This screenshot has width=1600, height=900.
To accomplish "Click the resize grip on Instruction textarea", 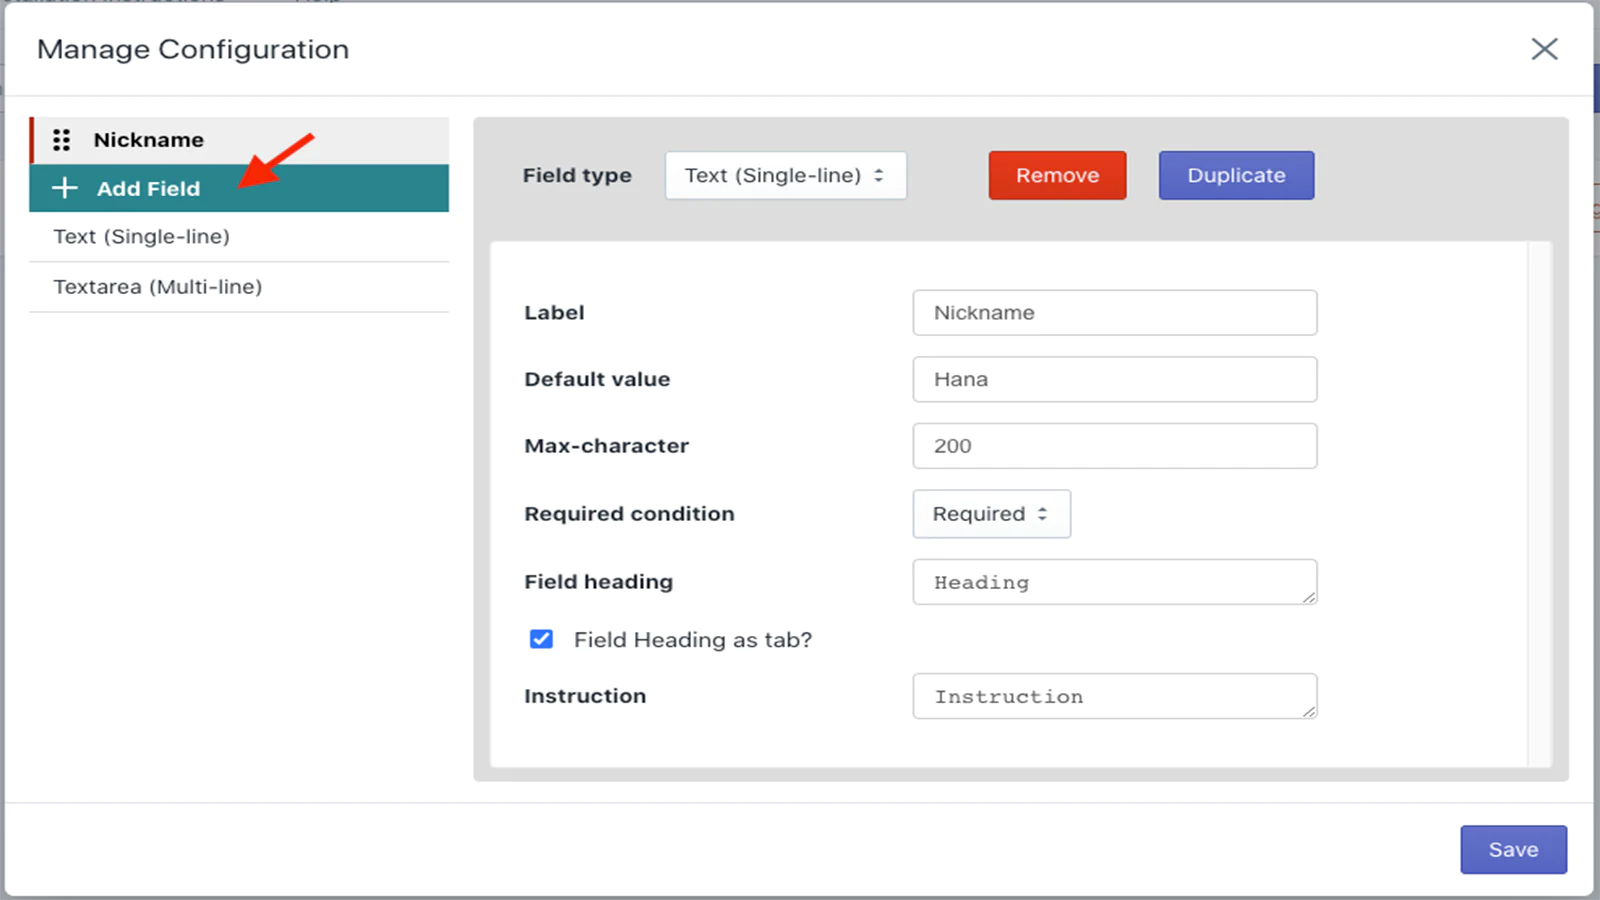I will (1308, 711).
